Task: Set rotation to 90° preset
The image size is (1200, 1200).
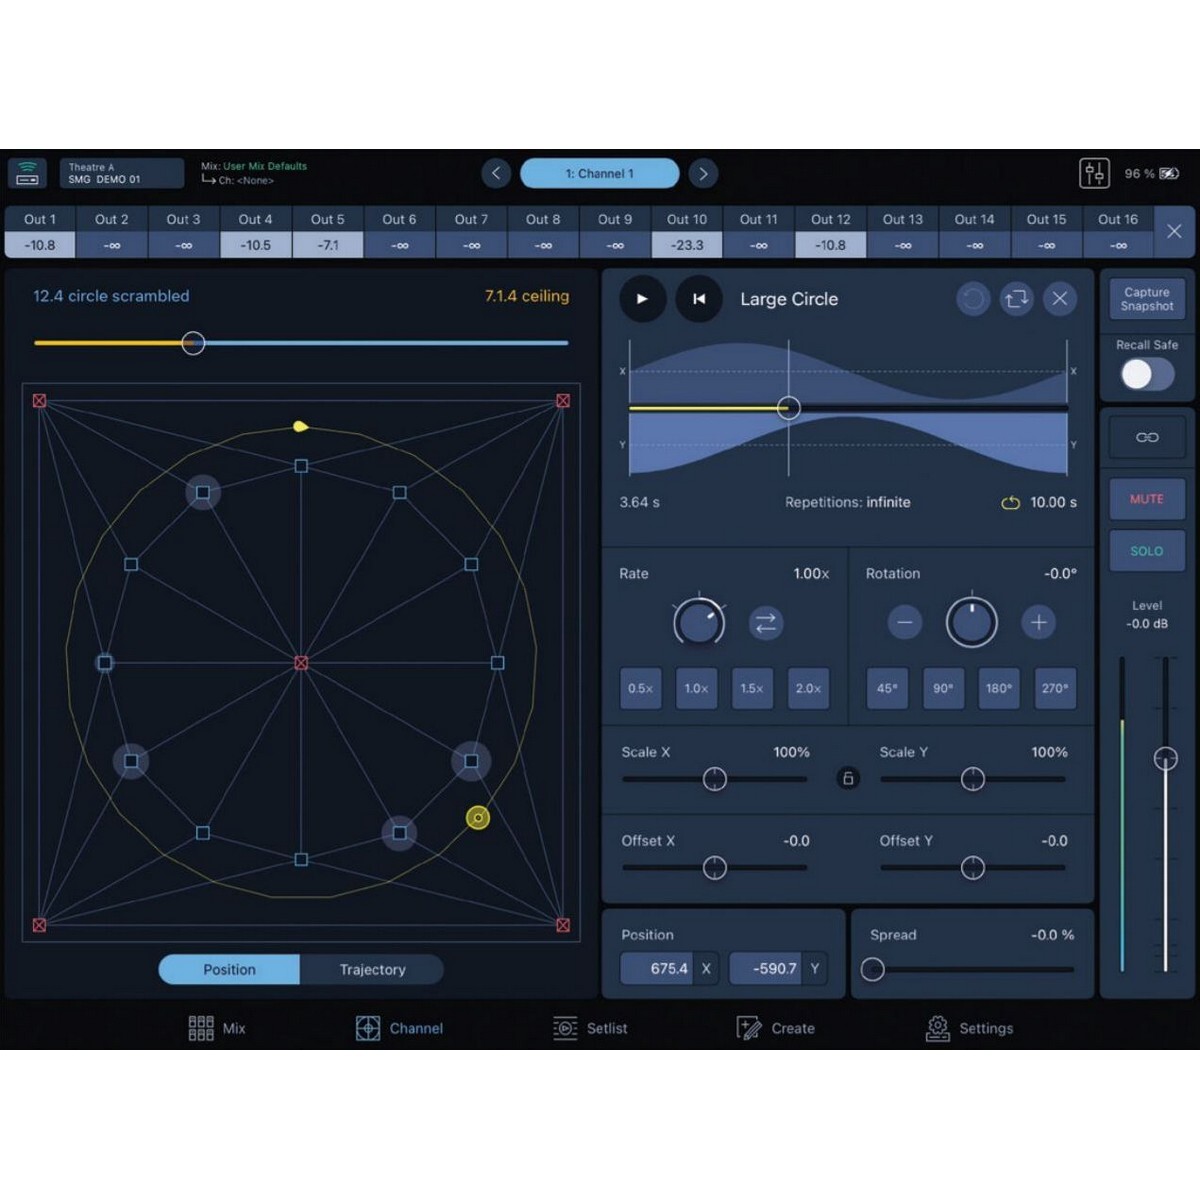Action: 942,688
